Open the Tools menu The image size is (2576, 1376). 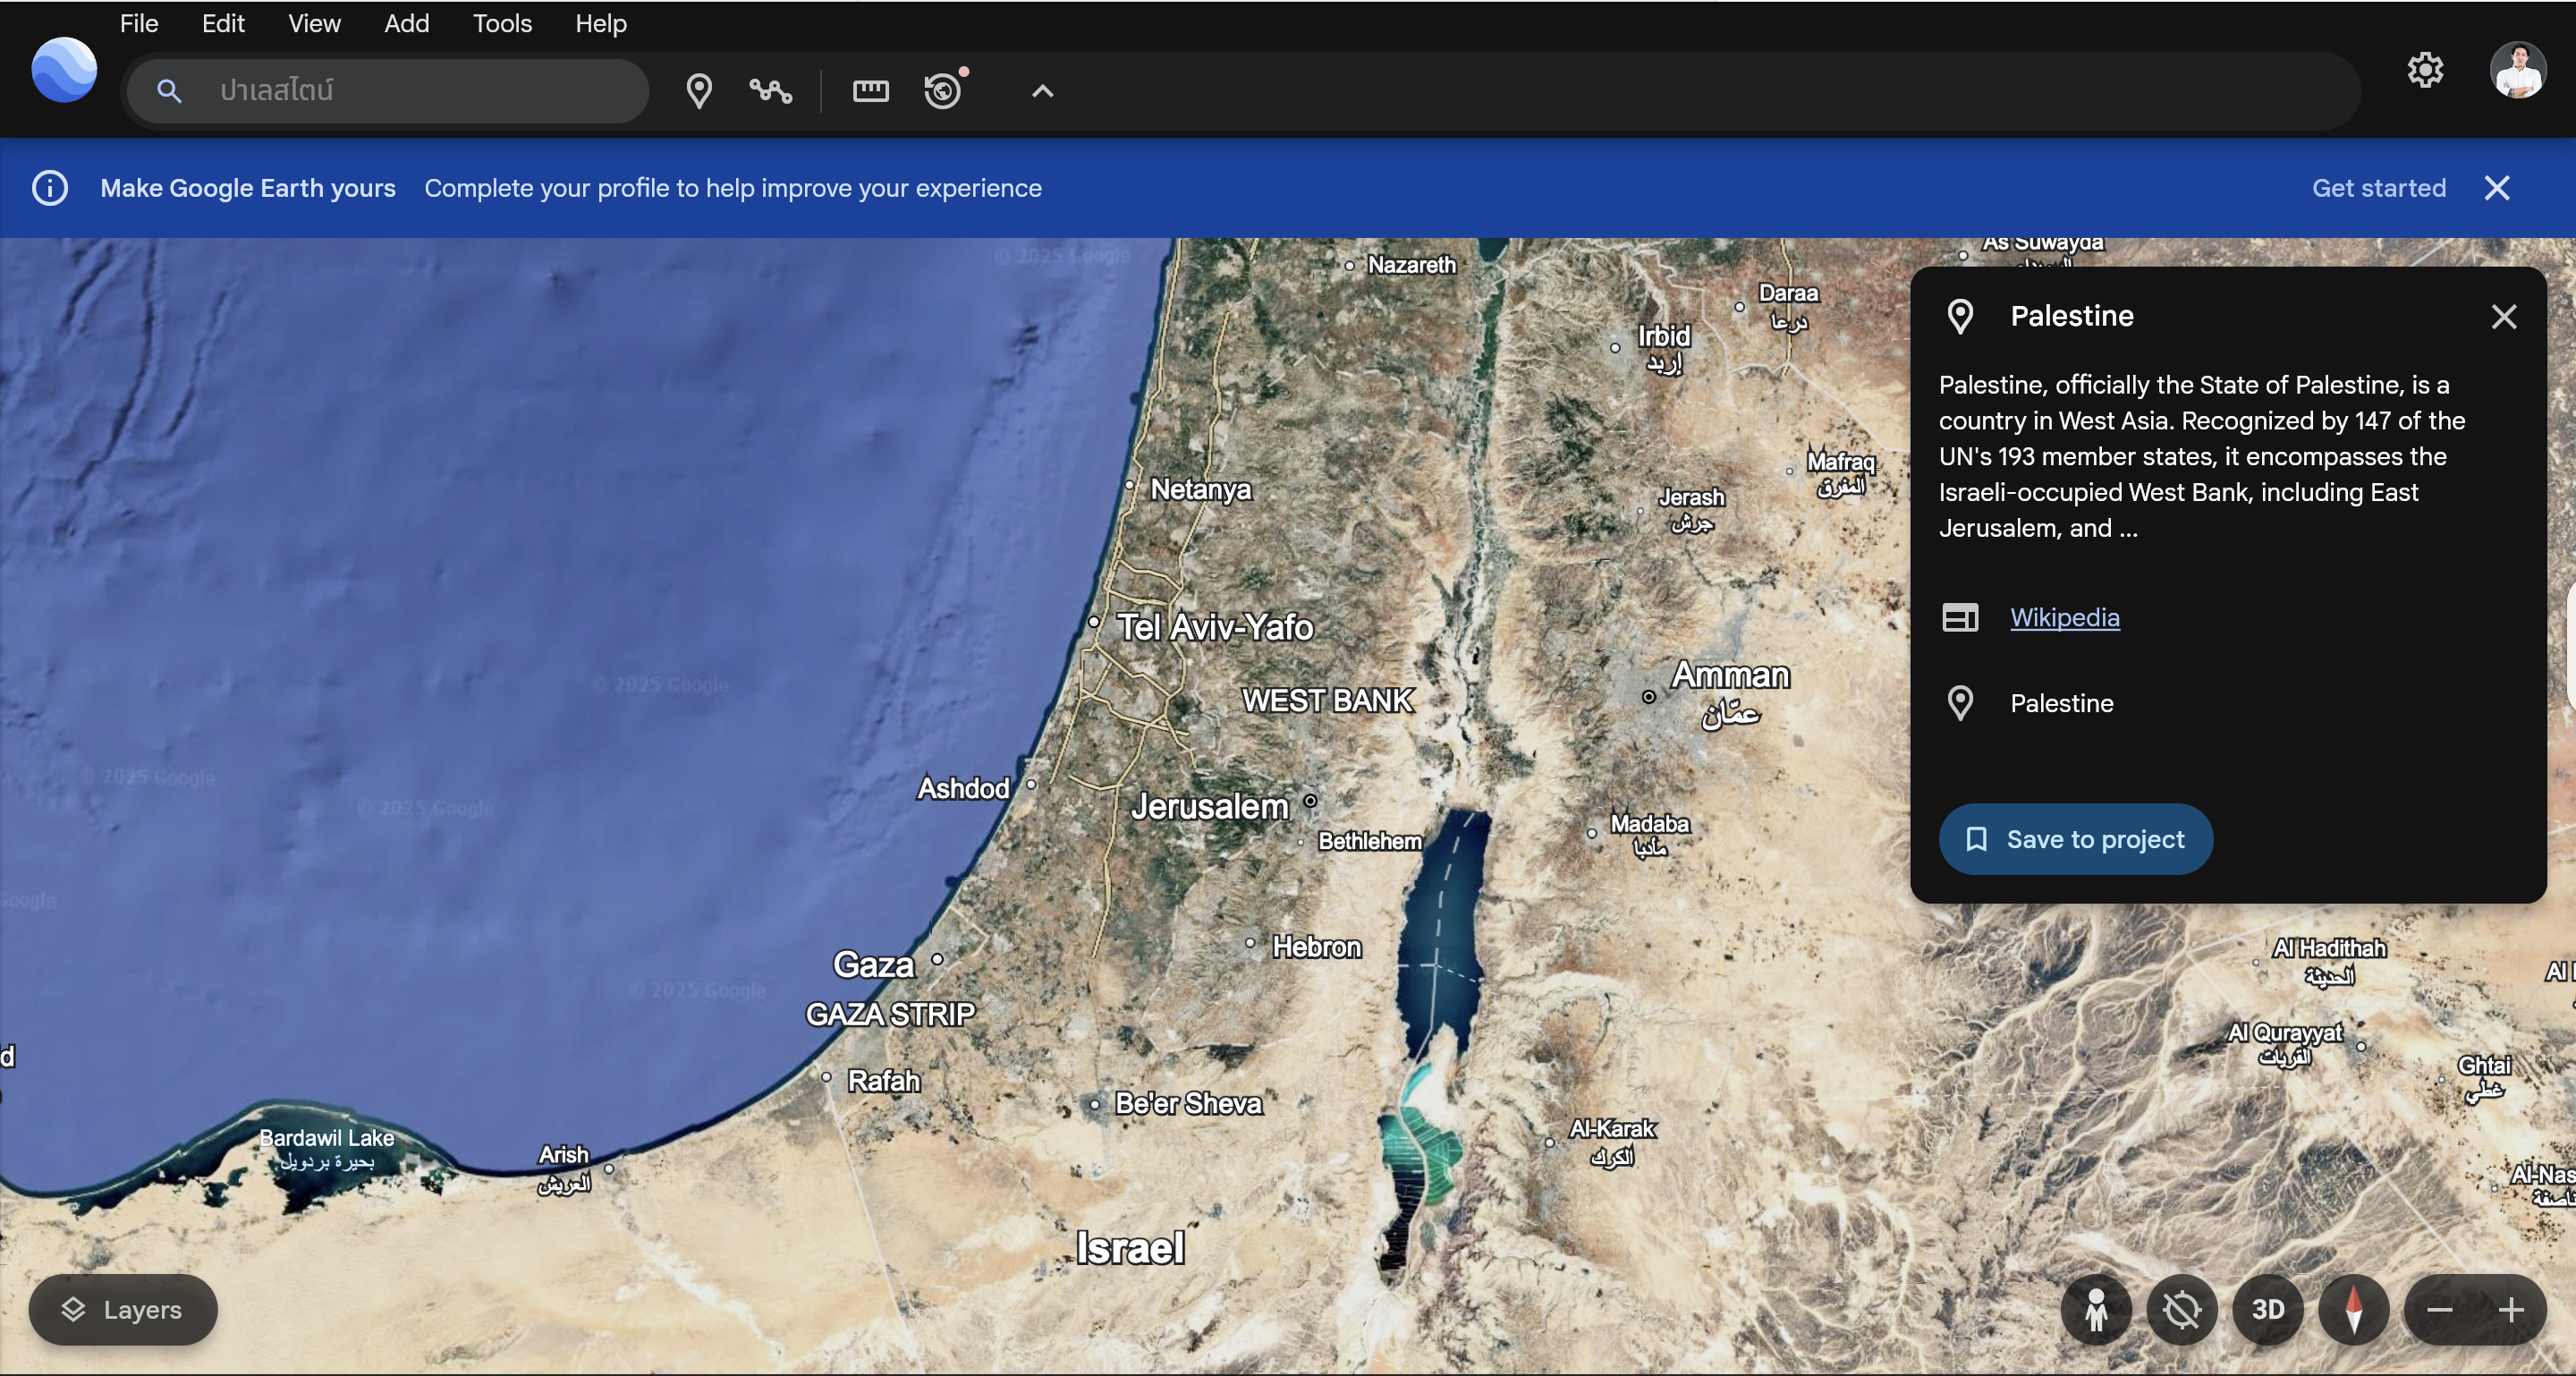502,23
